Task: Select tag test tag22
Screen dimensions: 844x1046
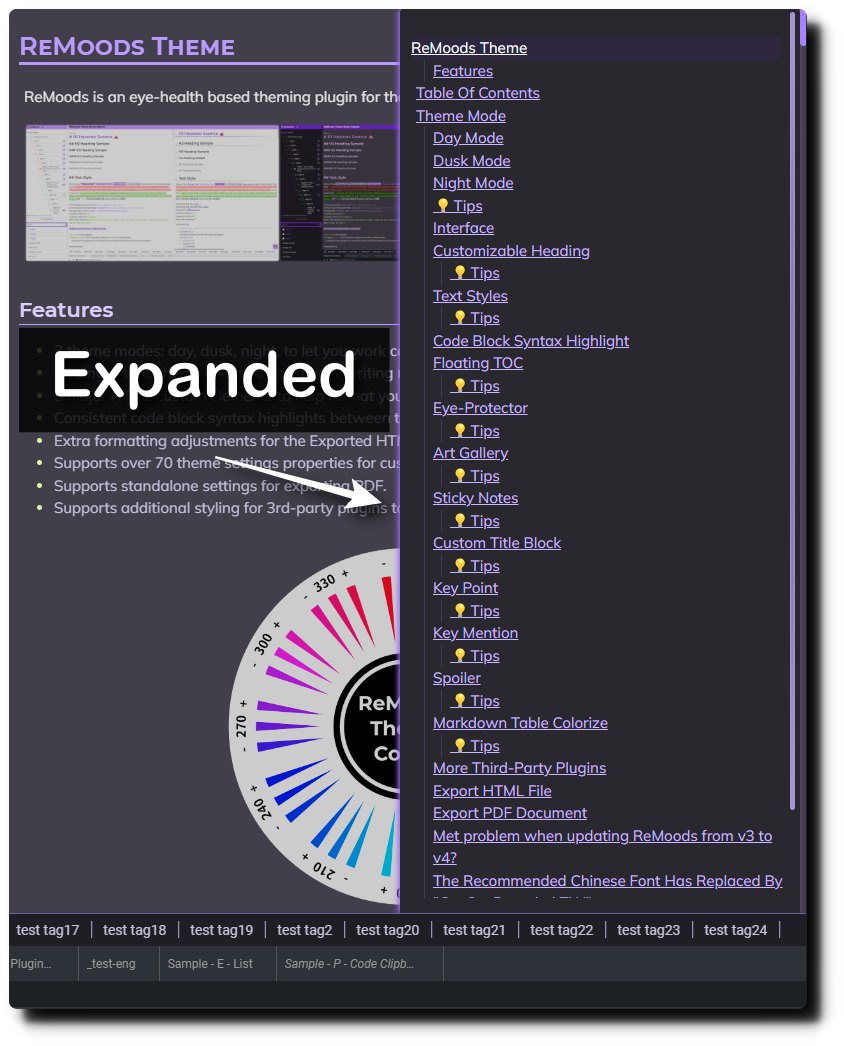Action: pos(561,930)
